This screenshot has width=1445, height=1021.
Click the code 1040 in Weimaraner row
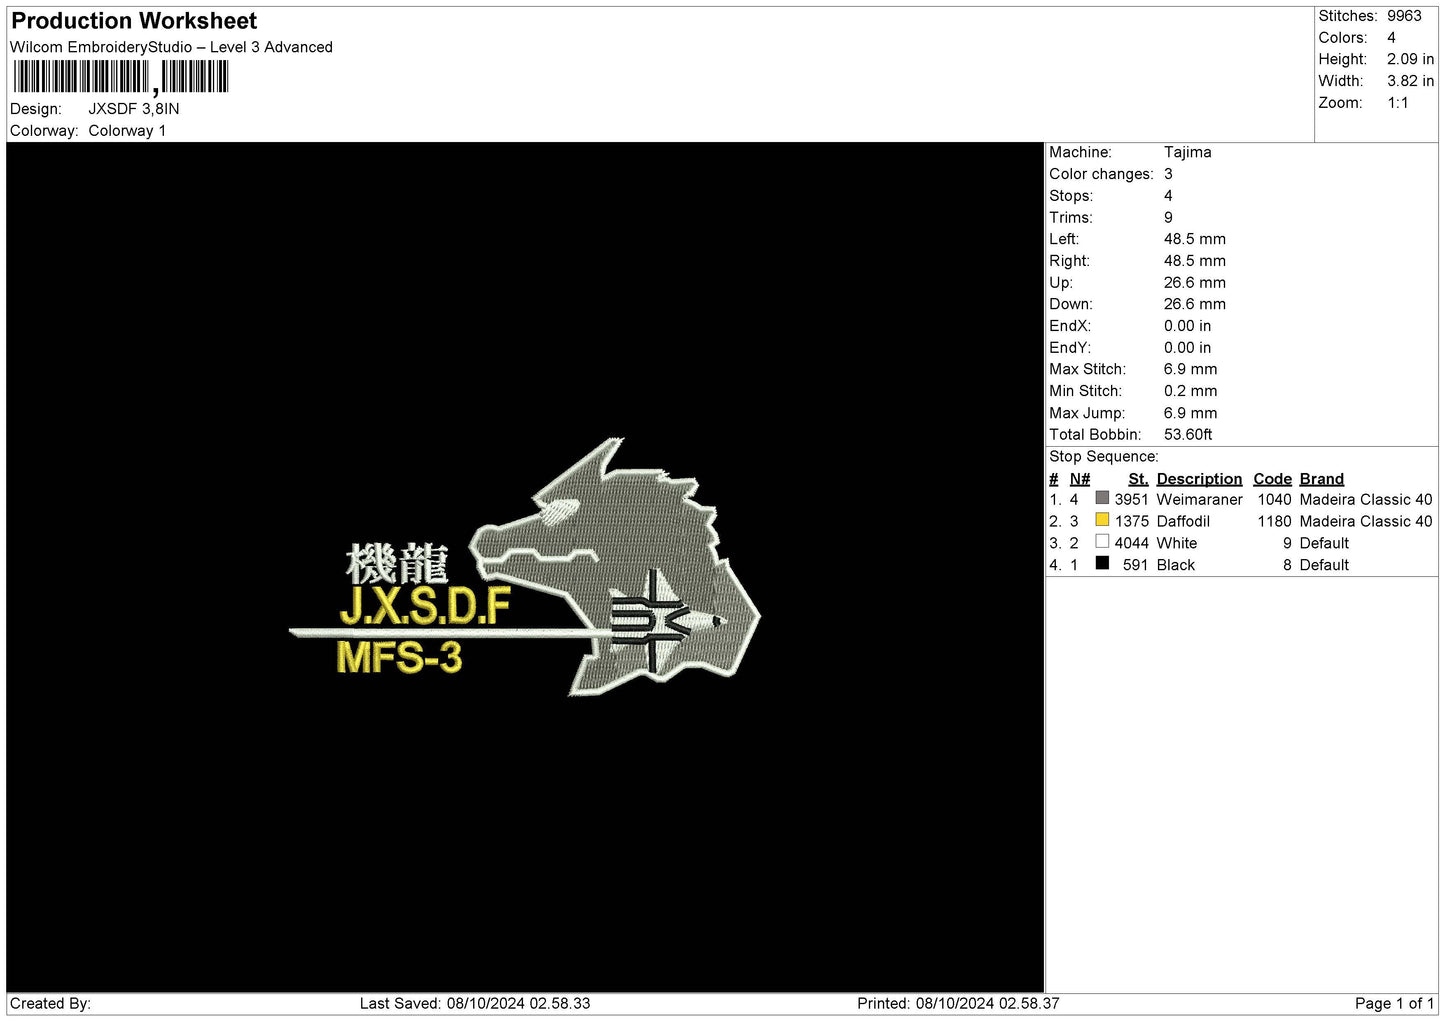tap(1274, 499)
